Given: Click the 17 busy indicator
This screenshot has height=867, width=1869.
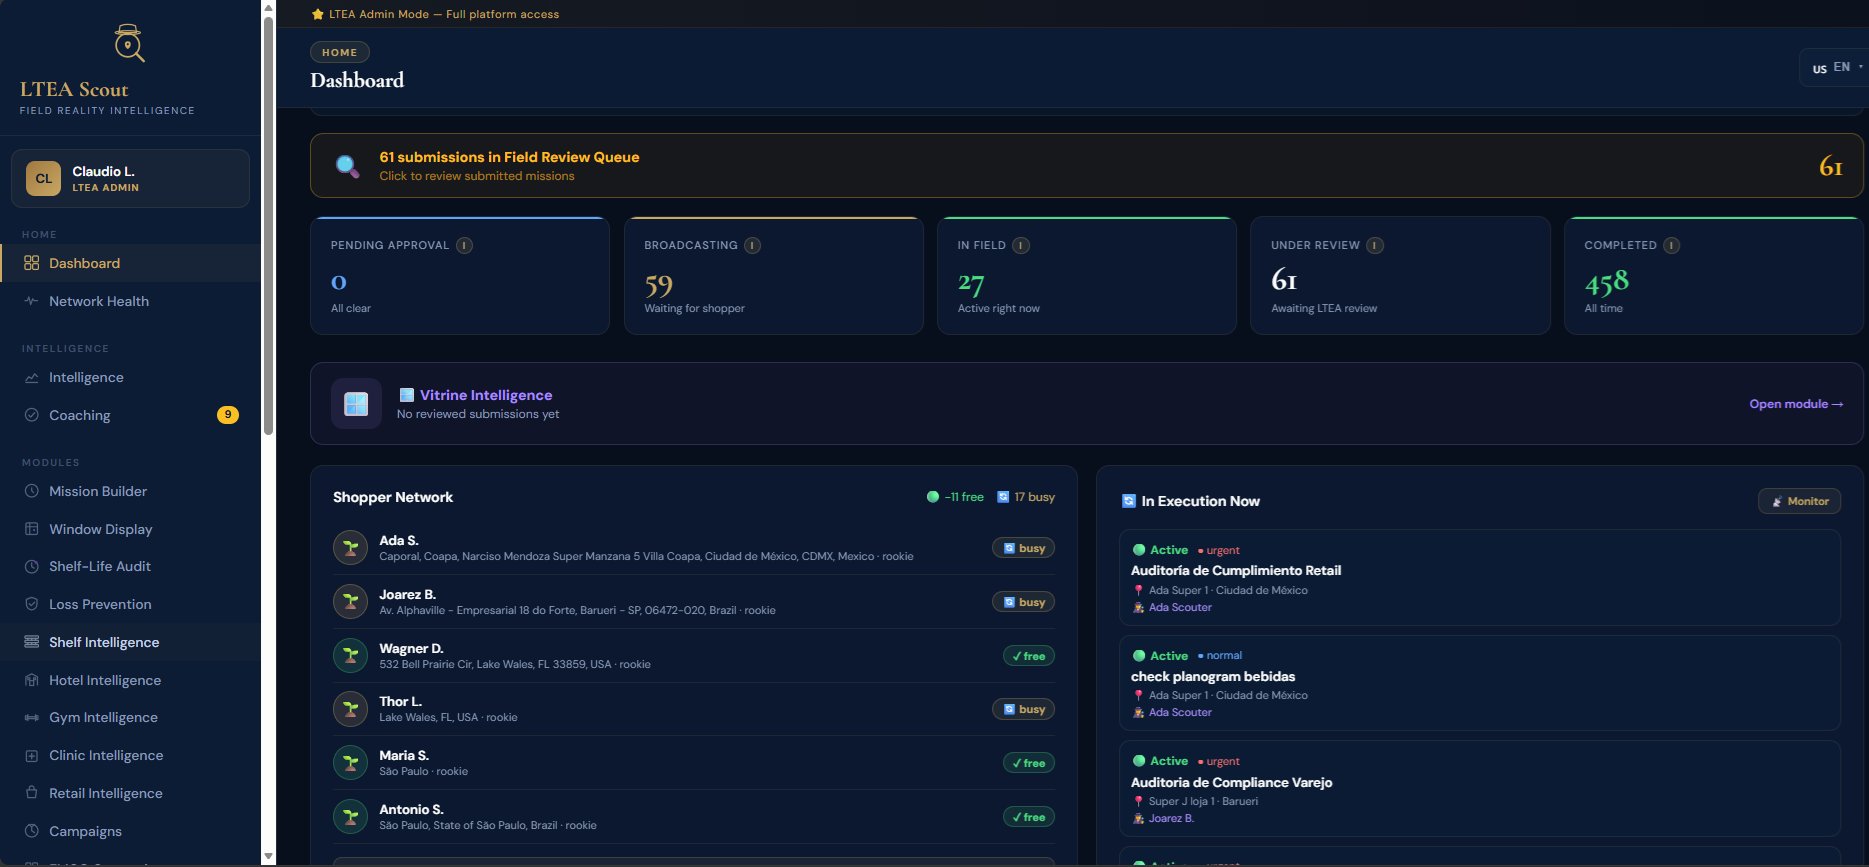Looking at the screenshot, I should coord(1026,497).
